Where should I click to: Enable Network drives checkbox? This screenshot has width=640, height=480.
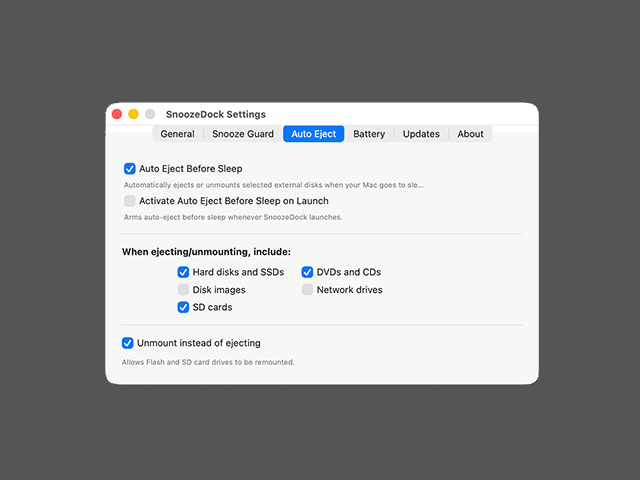click(x=307, y=289)
